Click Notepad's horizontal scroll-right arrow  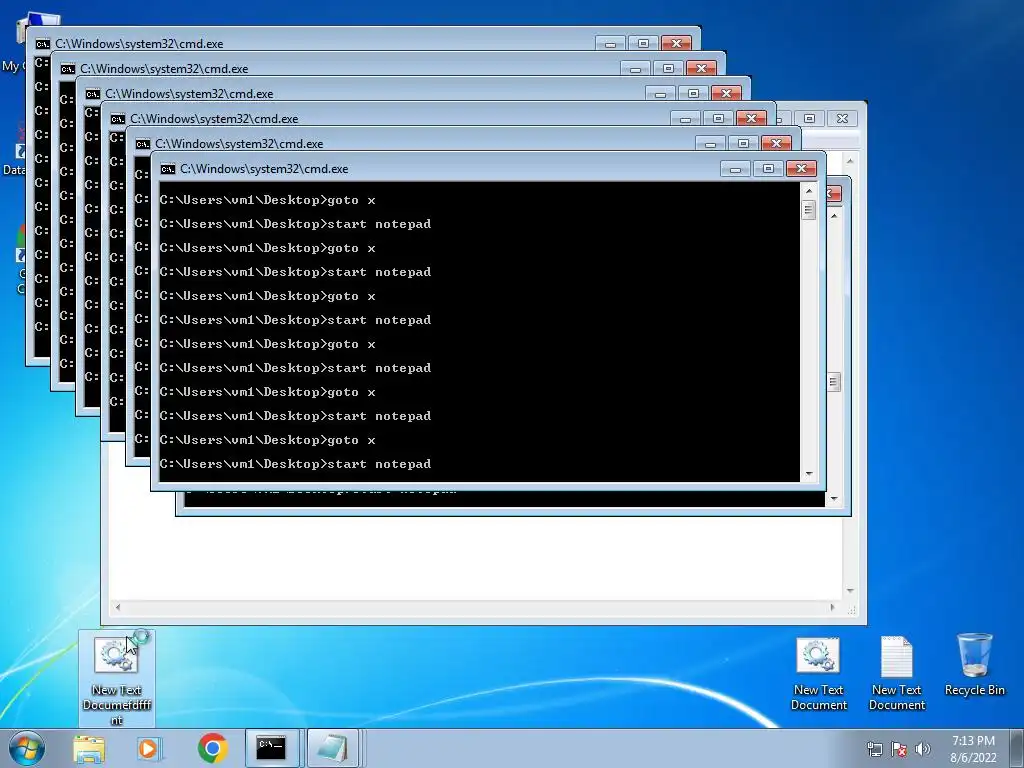pos(832,607)
